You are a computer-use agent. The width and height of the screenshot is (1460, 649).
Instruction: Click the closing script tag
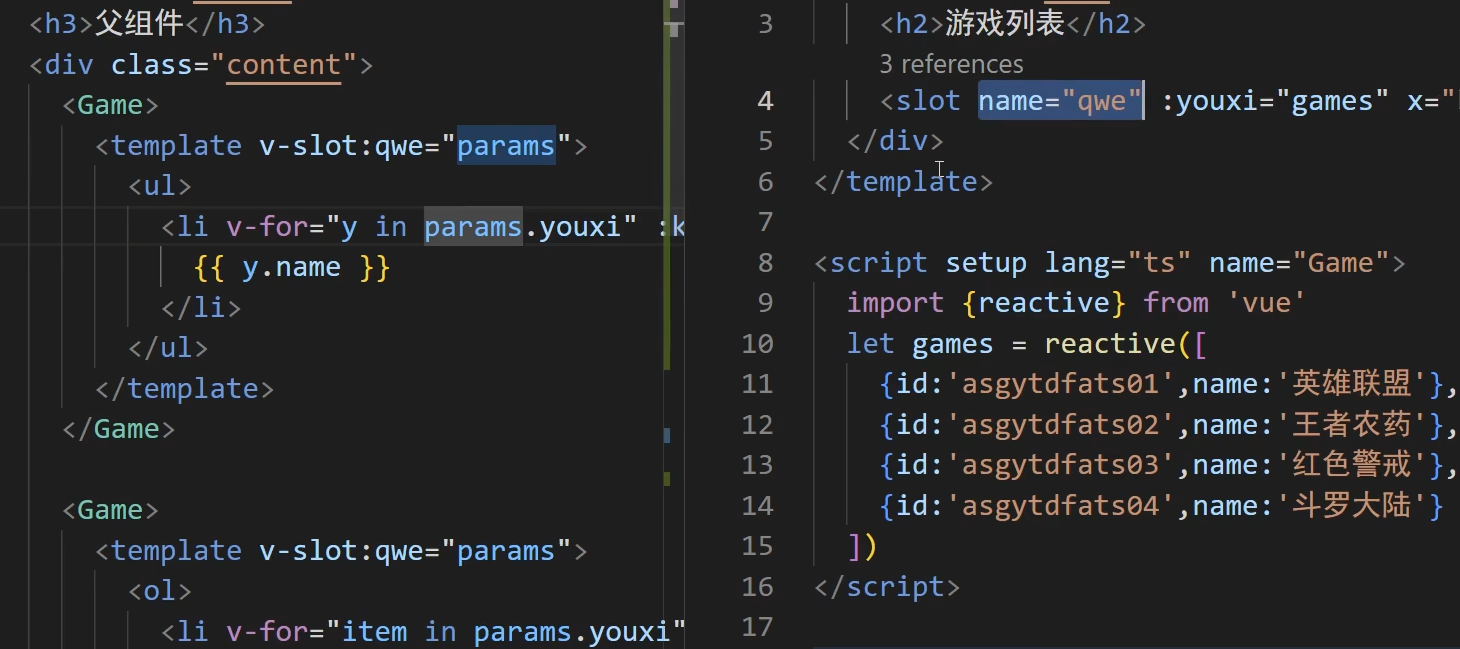click(x=887, y=586)
